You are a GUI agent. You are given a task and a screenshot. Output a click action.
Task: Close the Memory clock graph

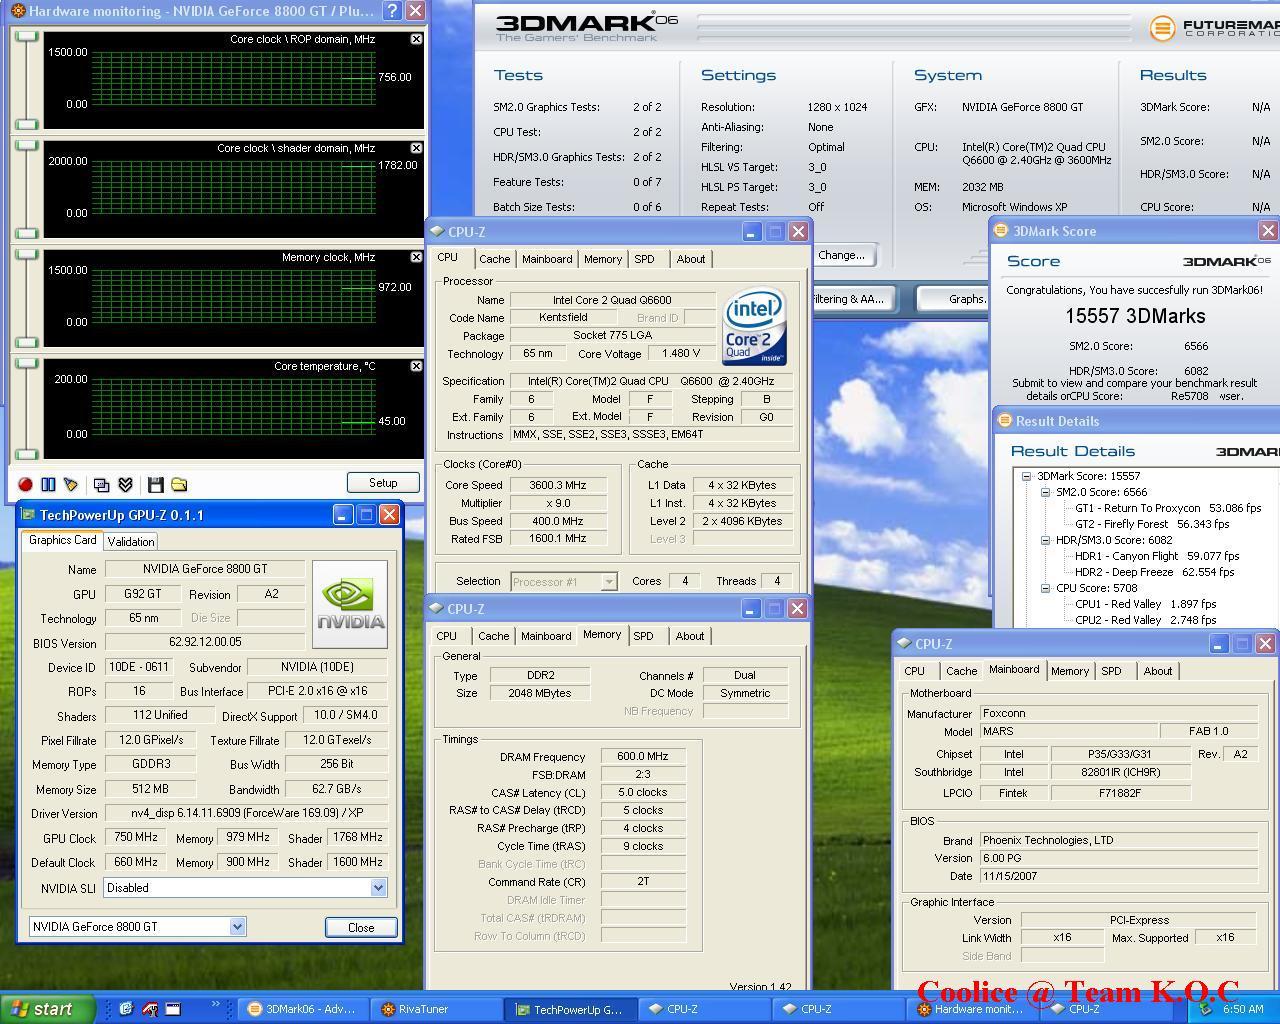[x=416, y=257]
